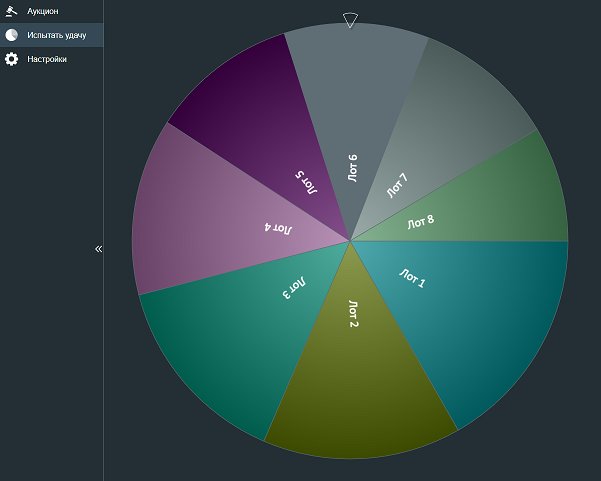Select the Лот 2 label on the wheel

(x=353, y=313)
